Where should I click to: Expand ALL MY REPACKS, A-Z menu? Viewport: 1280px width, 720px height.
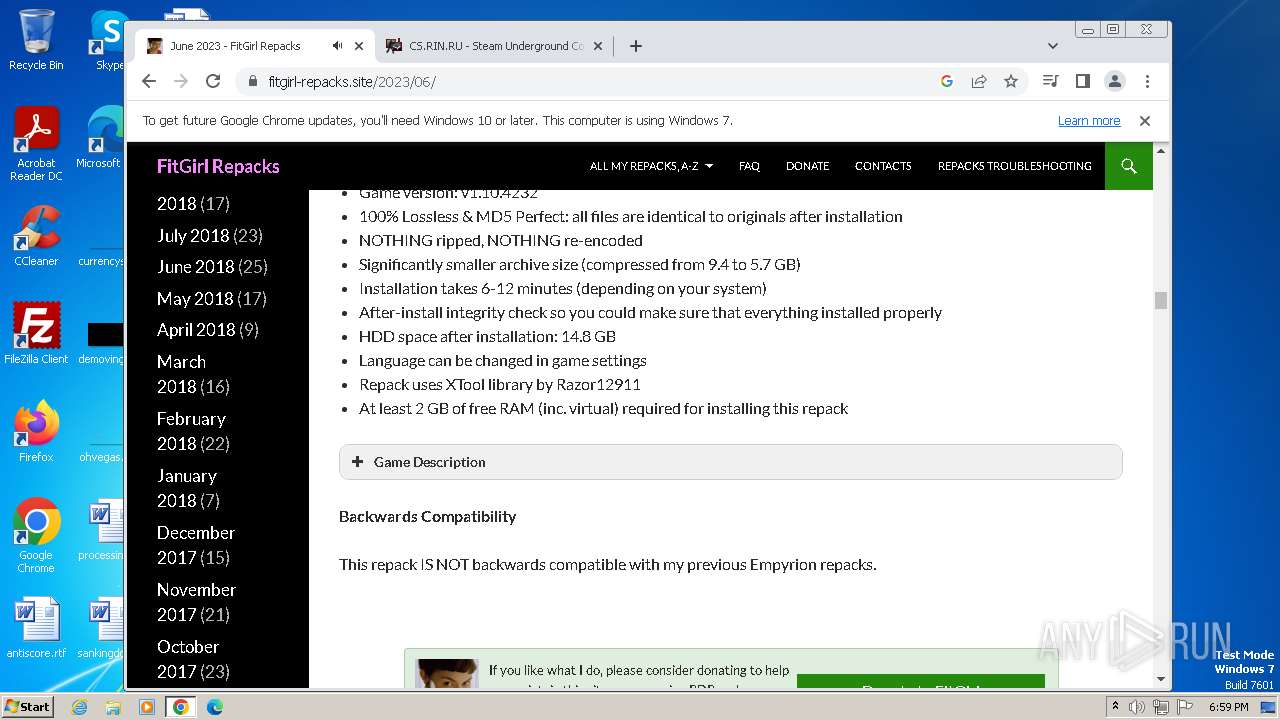click(651, 166)
